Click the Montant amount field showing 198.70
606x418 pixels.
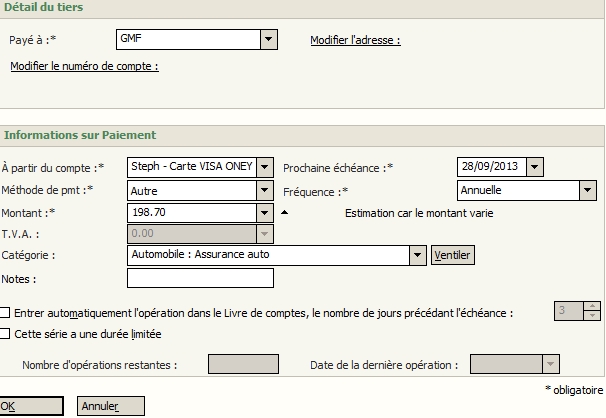191,213
